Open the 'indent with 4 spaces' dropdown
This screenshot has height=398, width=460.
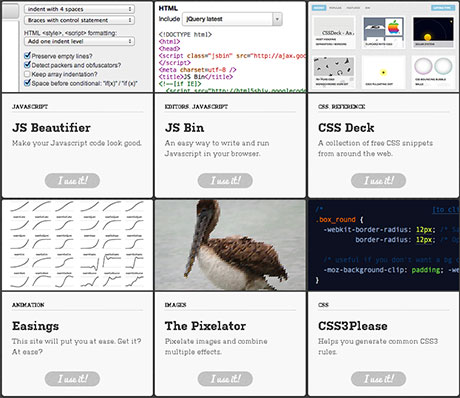(x=79, y=9)
